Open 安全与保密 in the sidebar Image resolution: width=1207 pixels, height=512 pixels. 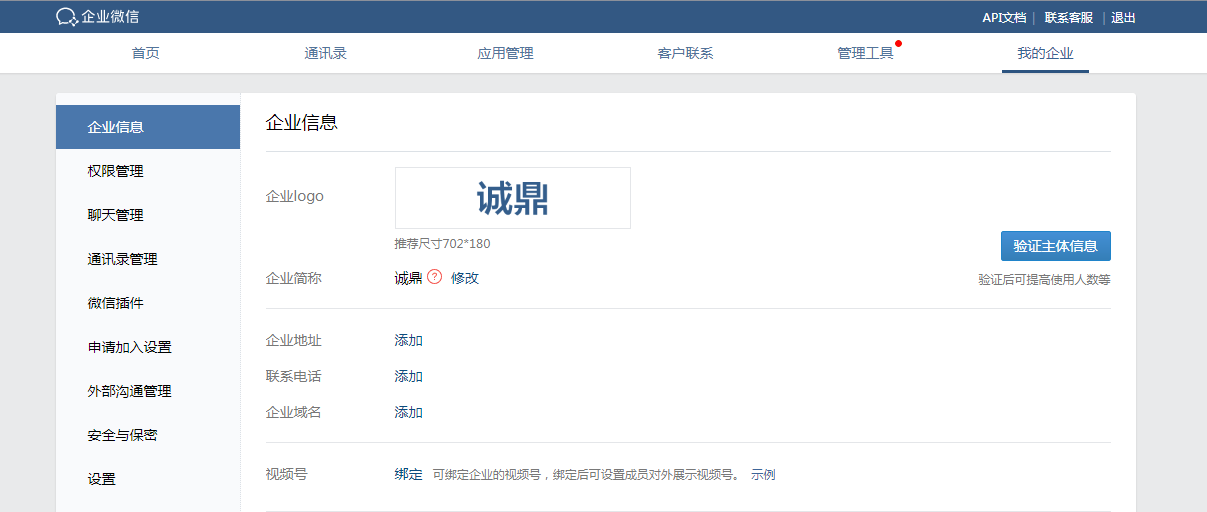click(123, 435)
